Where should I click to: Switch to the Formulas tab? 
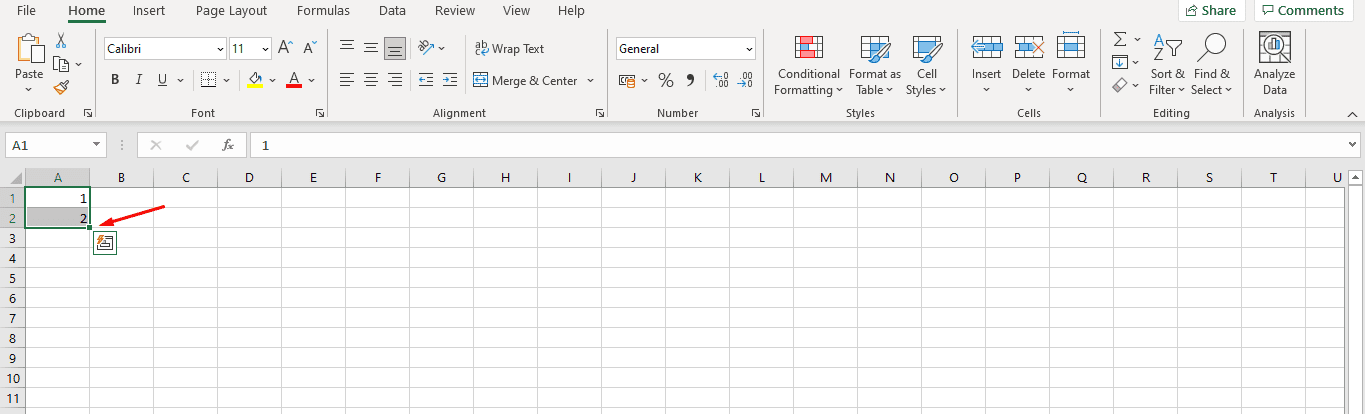tap(323, 11)
